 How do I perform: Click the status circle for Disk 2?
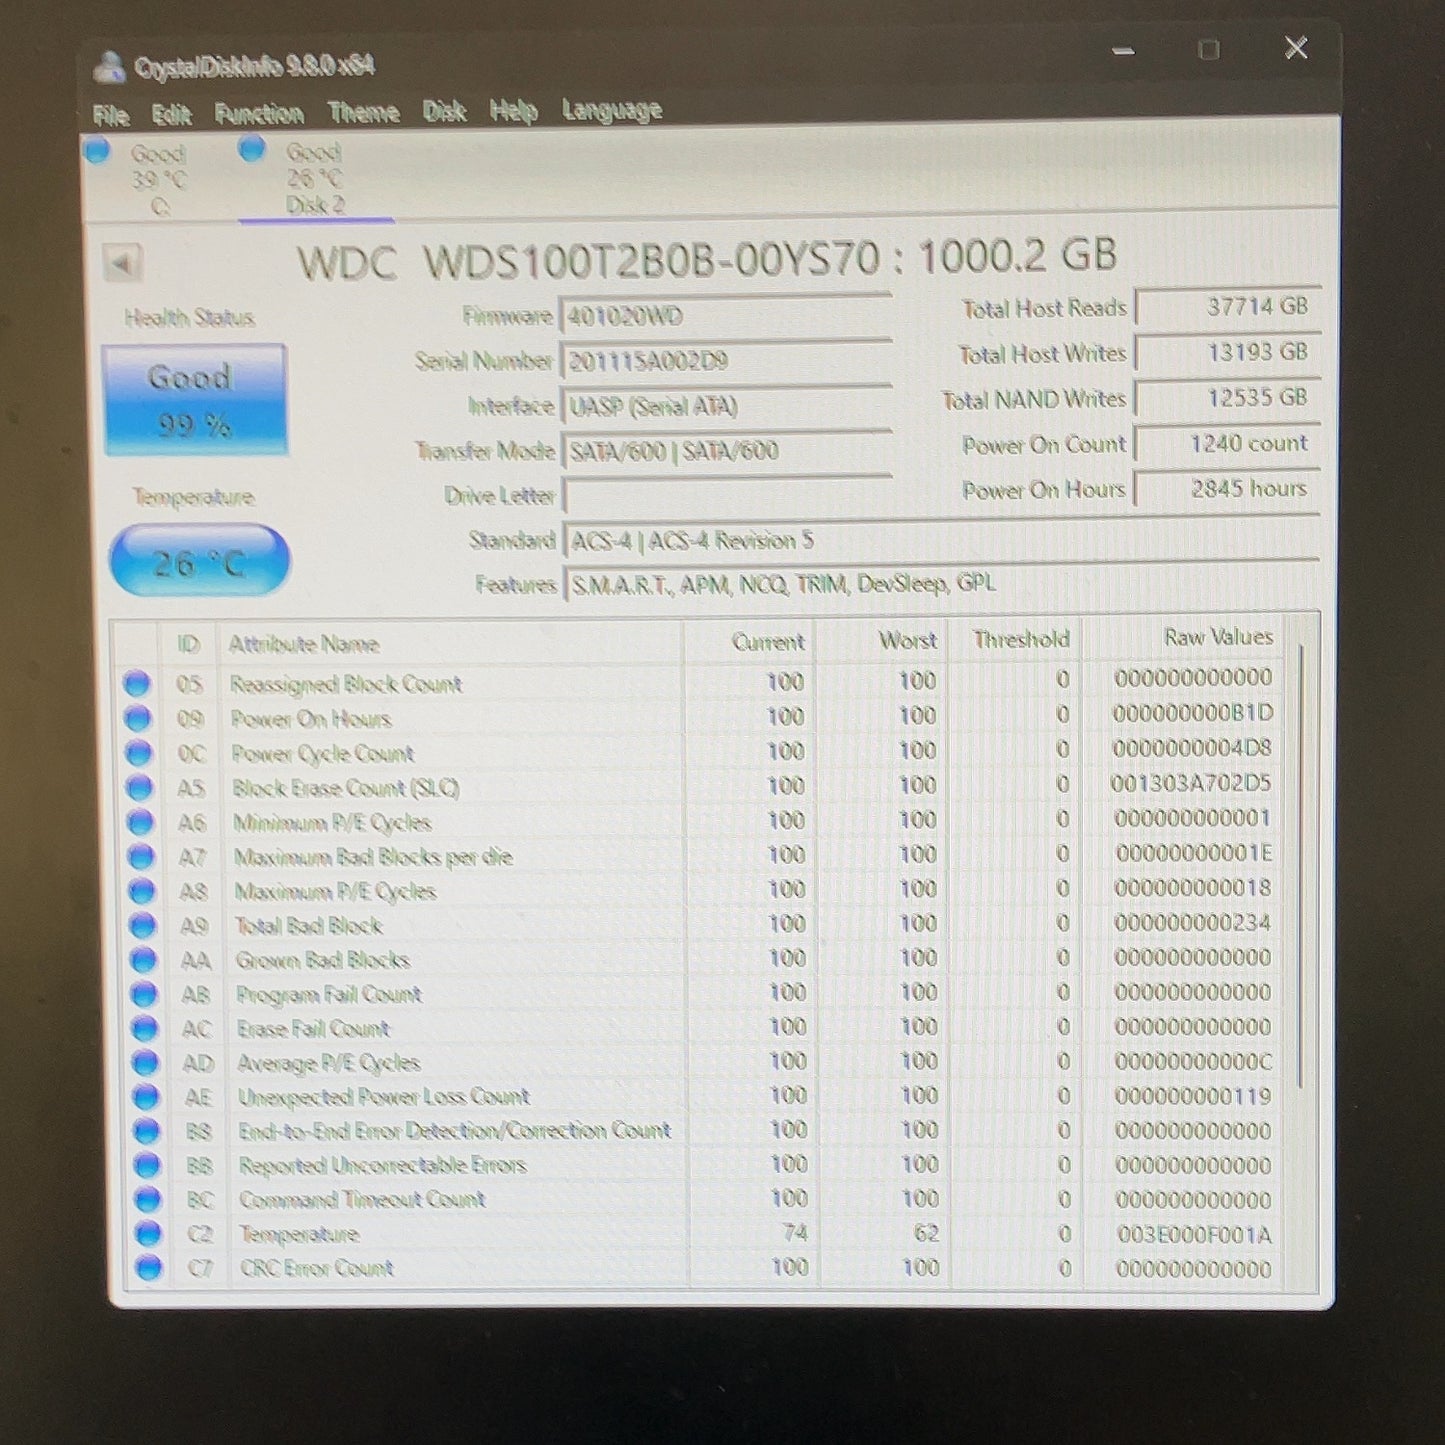(x=252, y=149)
